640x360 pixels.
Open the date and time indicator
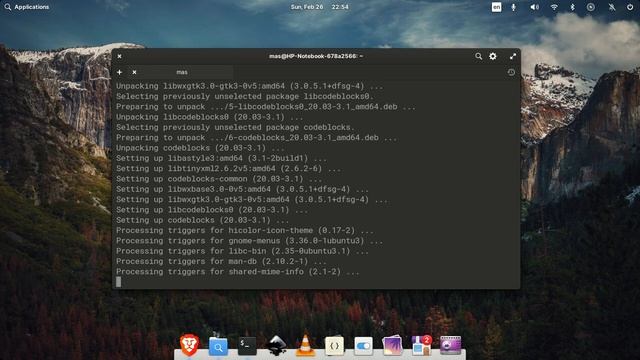click(320, 7)
